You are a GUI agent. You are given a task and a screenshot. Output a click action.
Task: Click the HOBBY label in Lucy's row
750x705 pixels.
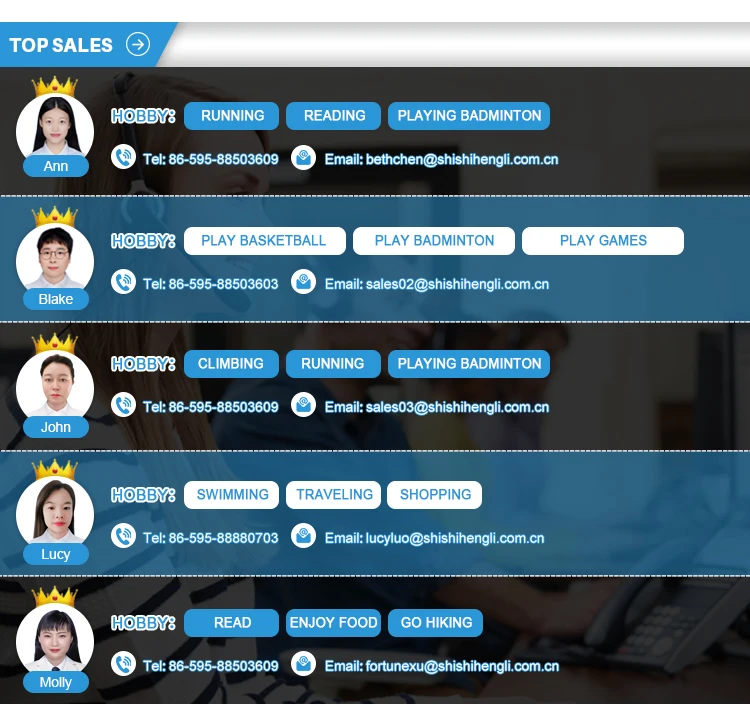point(143,495)
